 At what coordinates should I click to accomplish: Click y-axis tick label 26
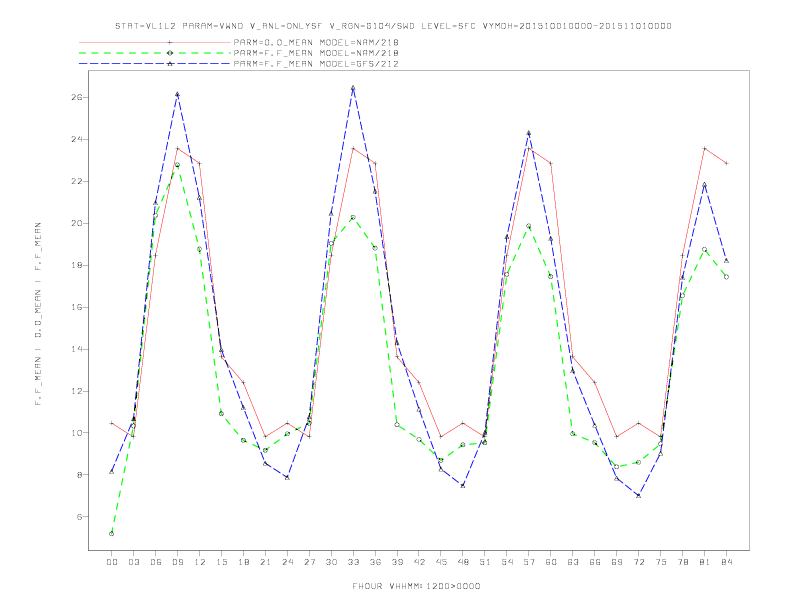76,97
